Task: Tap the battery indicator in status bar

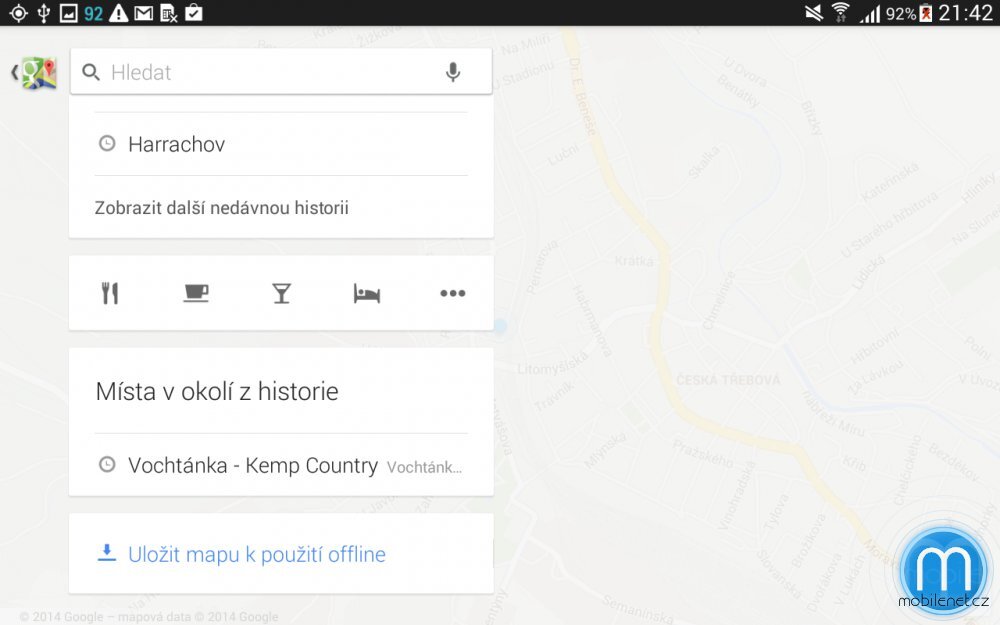Action: point(926,13)
